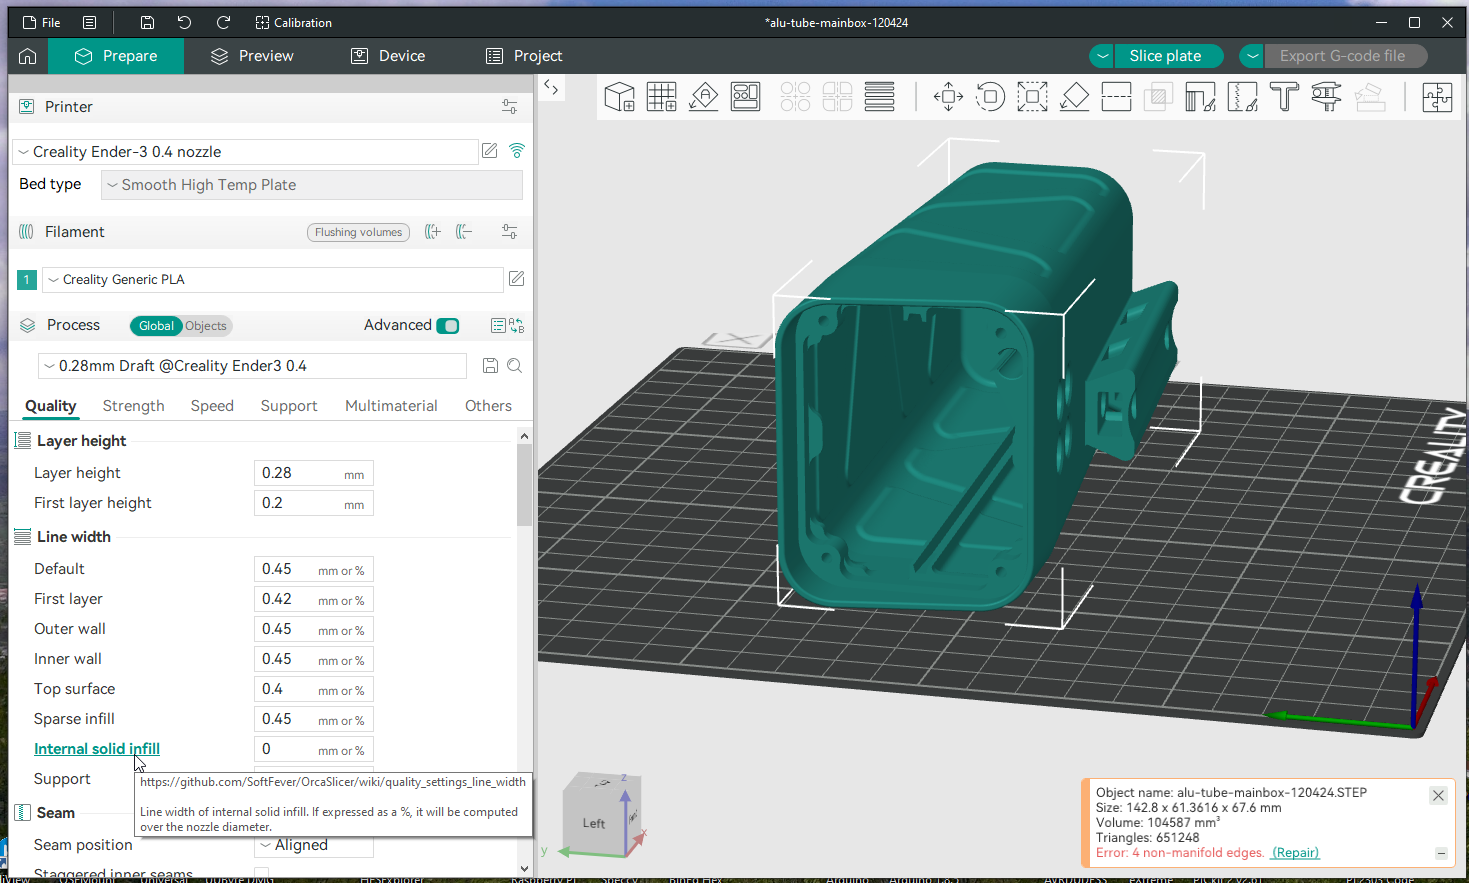Click the Left face of the view cube

(x=594, y=824)
